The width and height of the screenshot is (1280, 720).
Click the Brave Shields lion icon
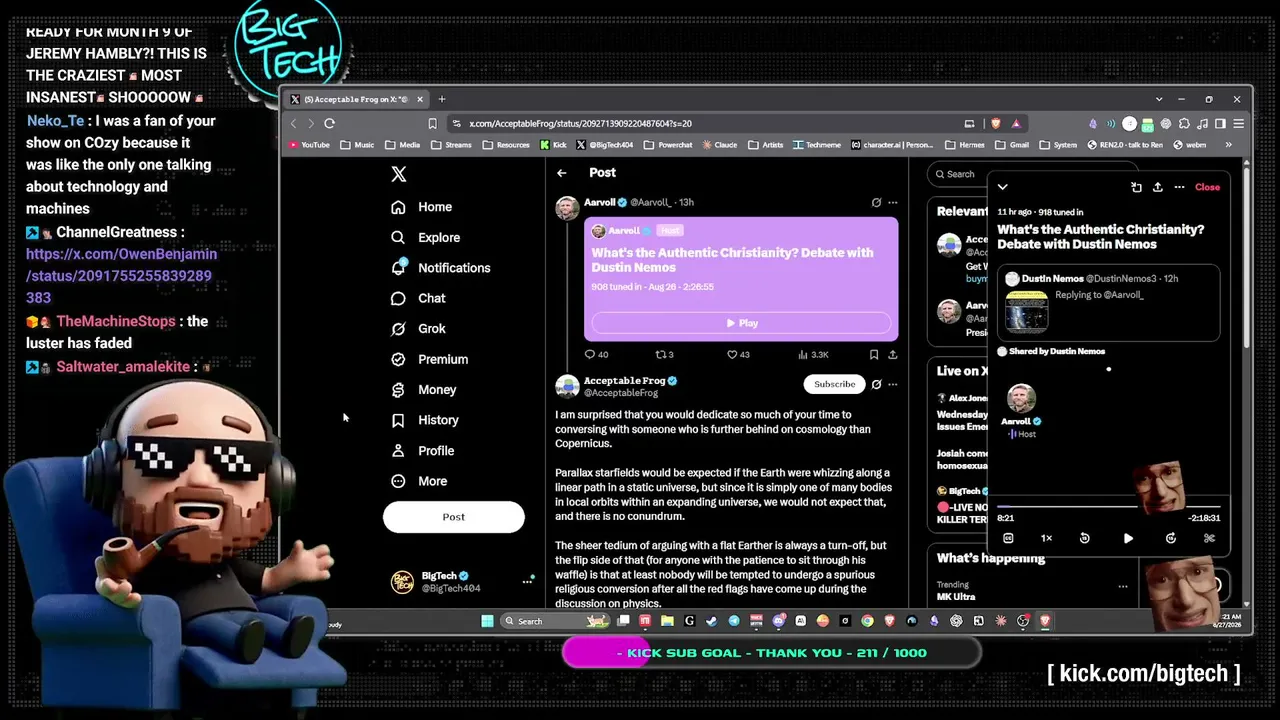[x=995, y=123]
